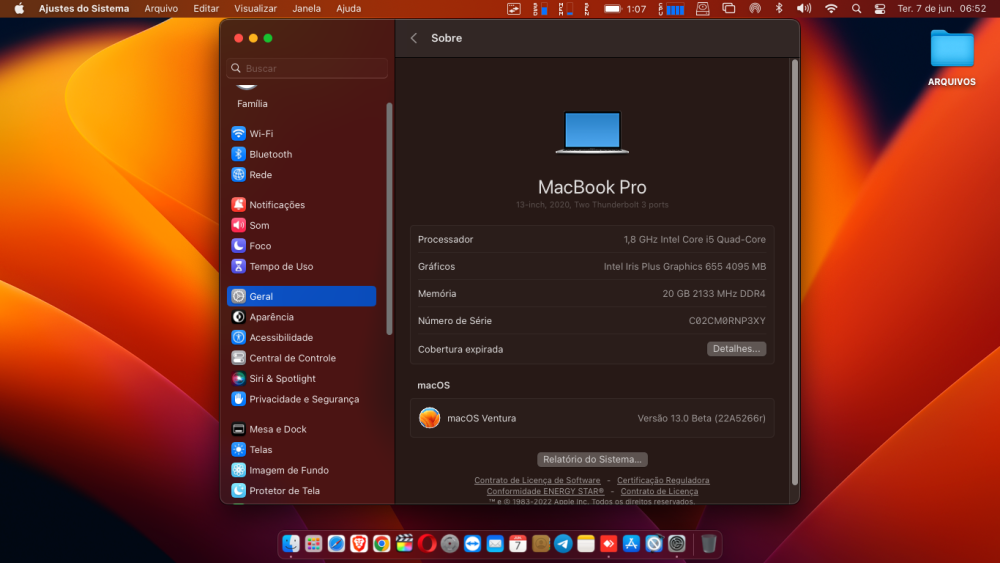Click the MacBook Pro laptop image
Viewport: 1000px width, 563px height.
point(592,133)
